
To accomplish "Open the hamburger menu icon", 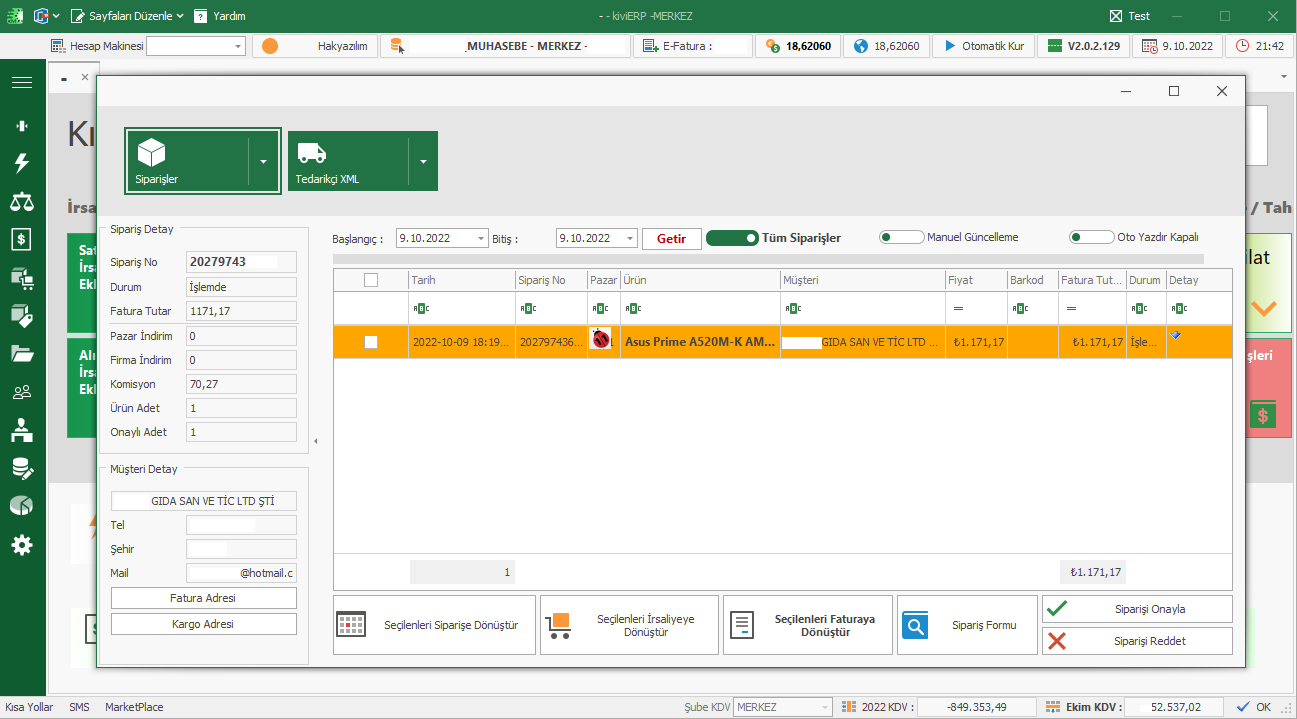I will coord(21,82).
